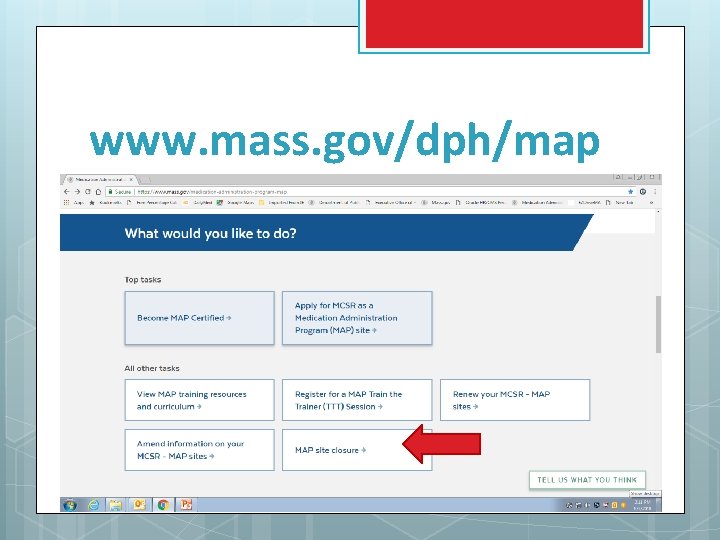Click the 'All other tasks' label
This screenshot has width=720, height=540.
152,368
